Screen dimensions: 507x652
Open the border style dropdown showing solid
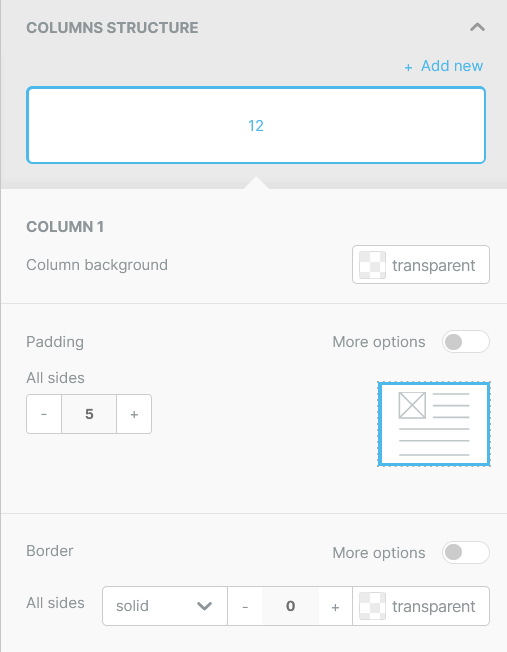[x=165, y=606]
